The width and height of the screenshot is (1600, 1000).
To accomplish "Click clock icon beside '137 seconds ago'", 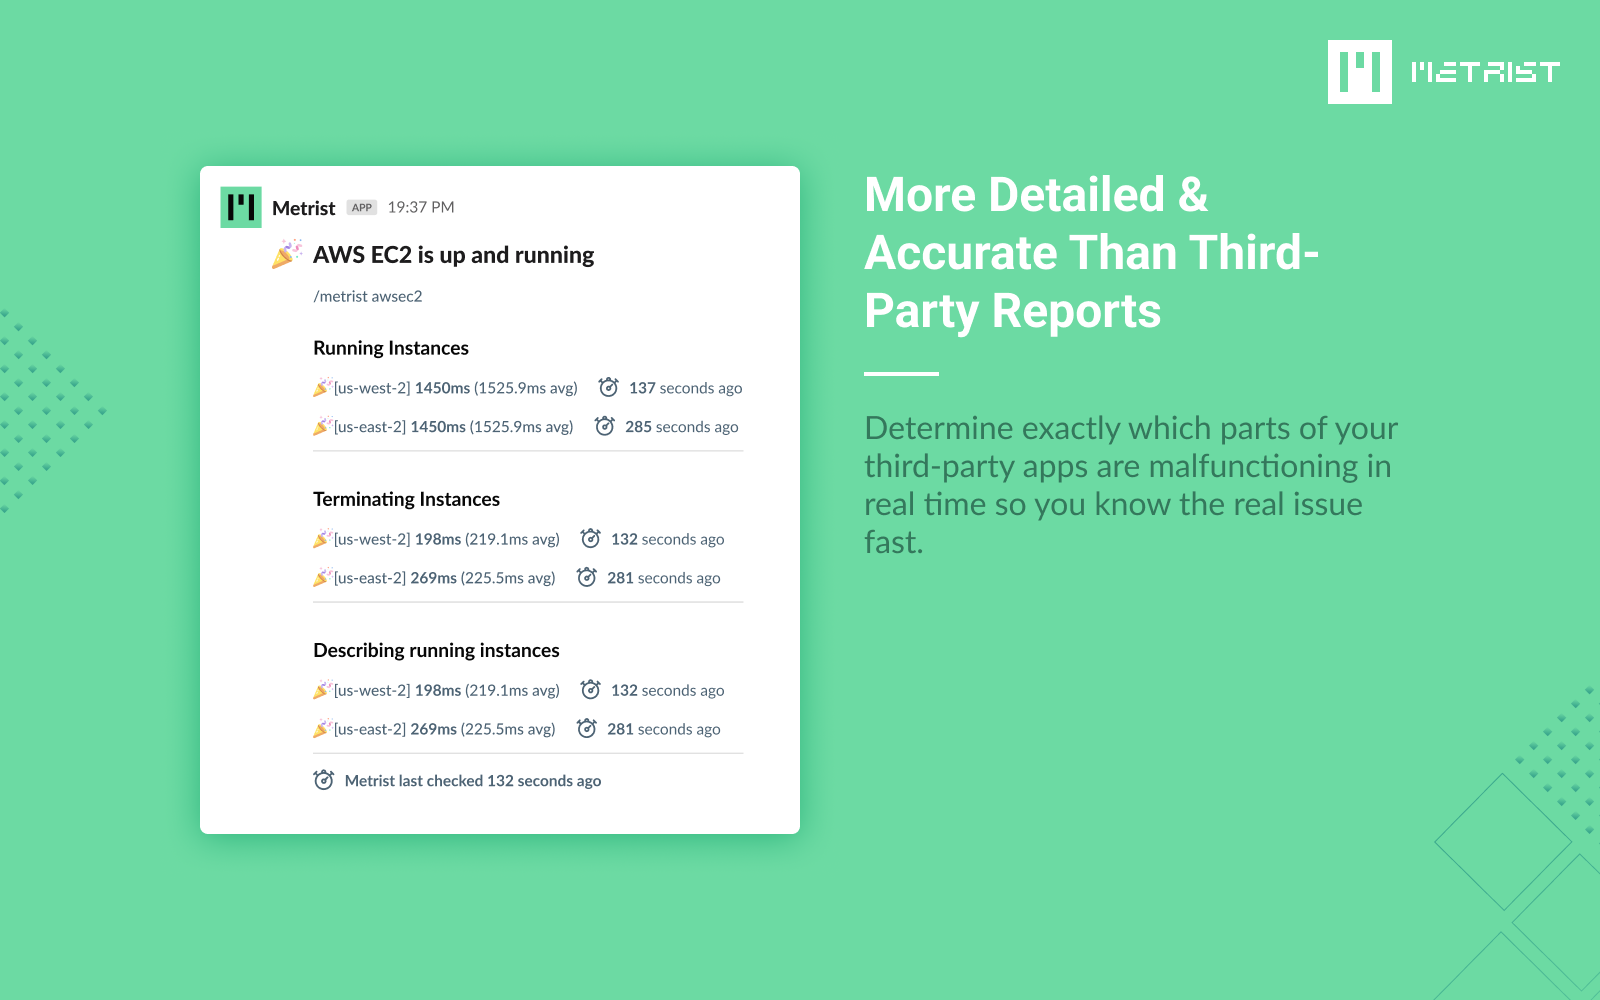I will (608, 387).
